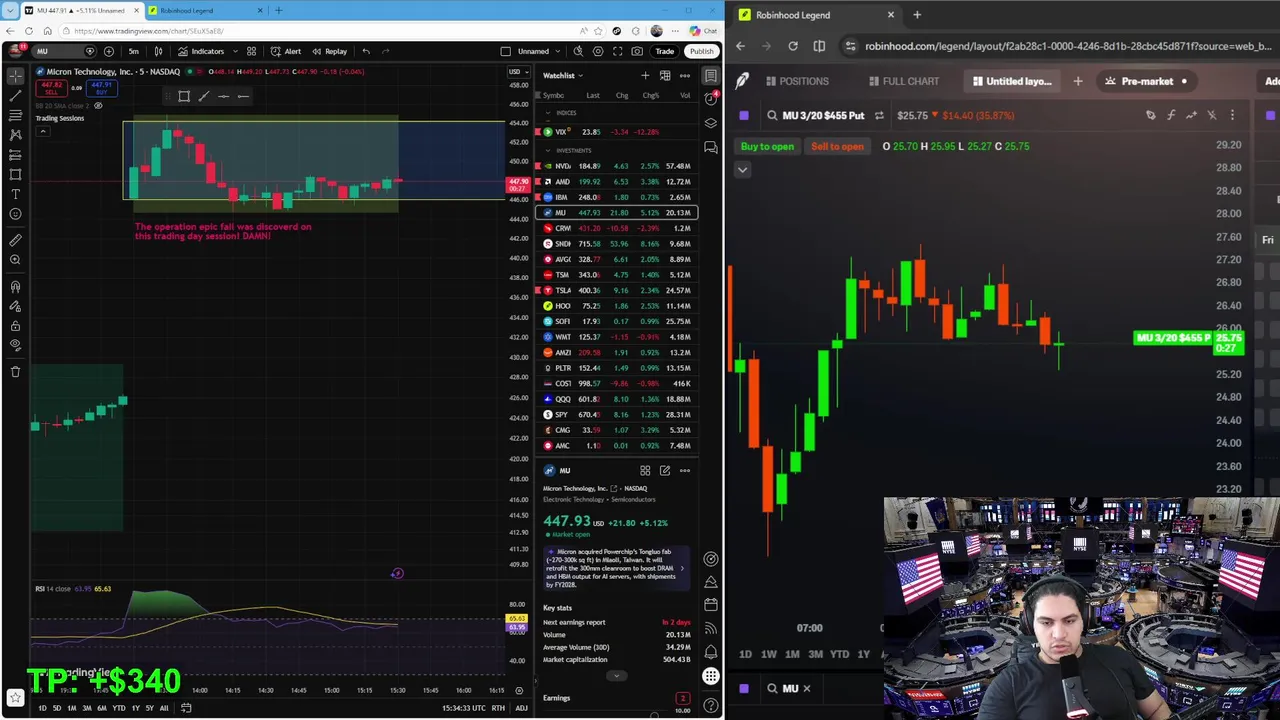This screenshot has height=720, width=1280.
Task: Click the 447.91 BUY price button
Action: click(x=101, y=88)
